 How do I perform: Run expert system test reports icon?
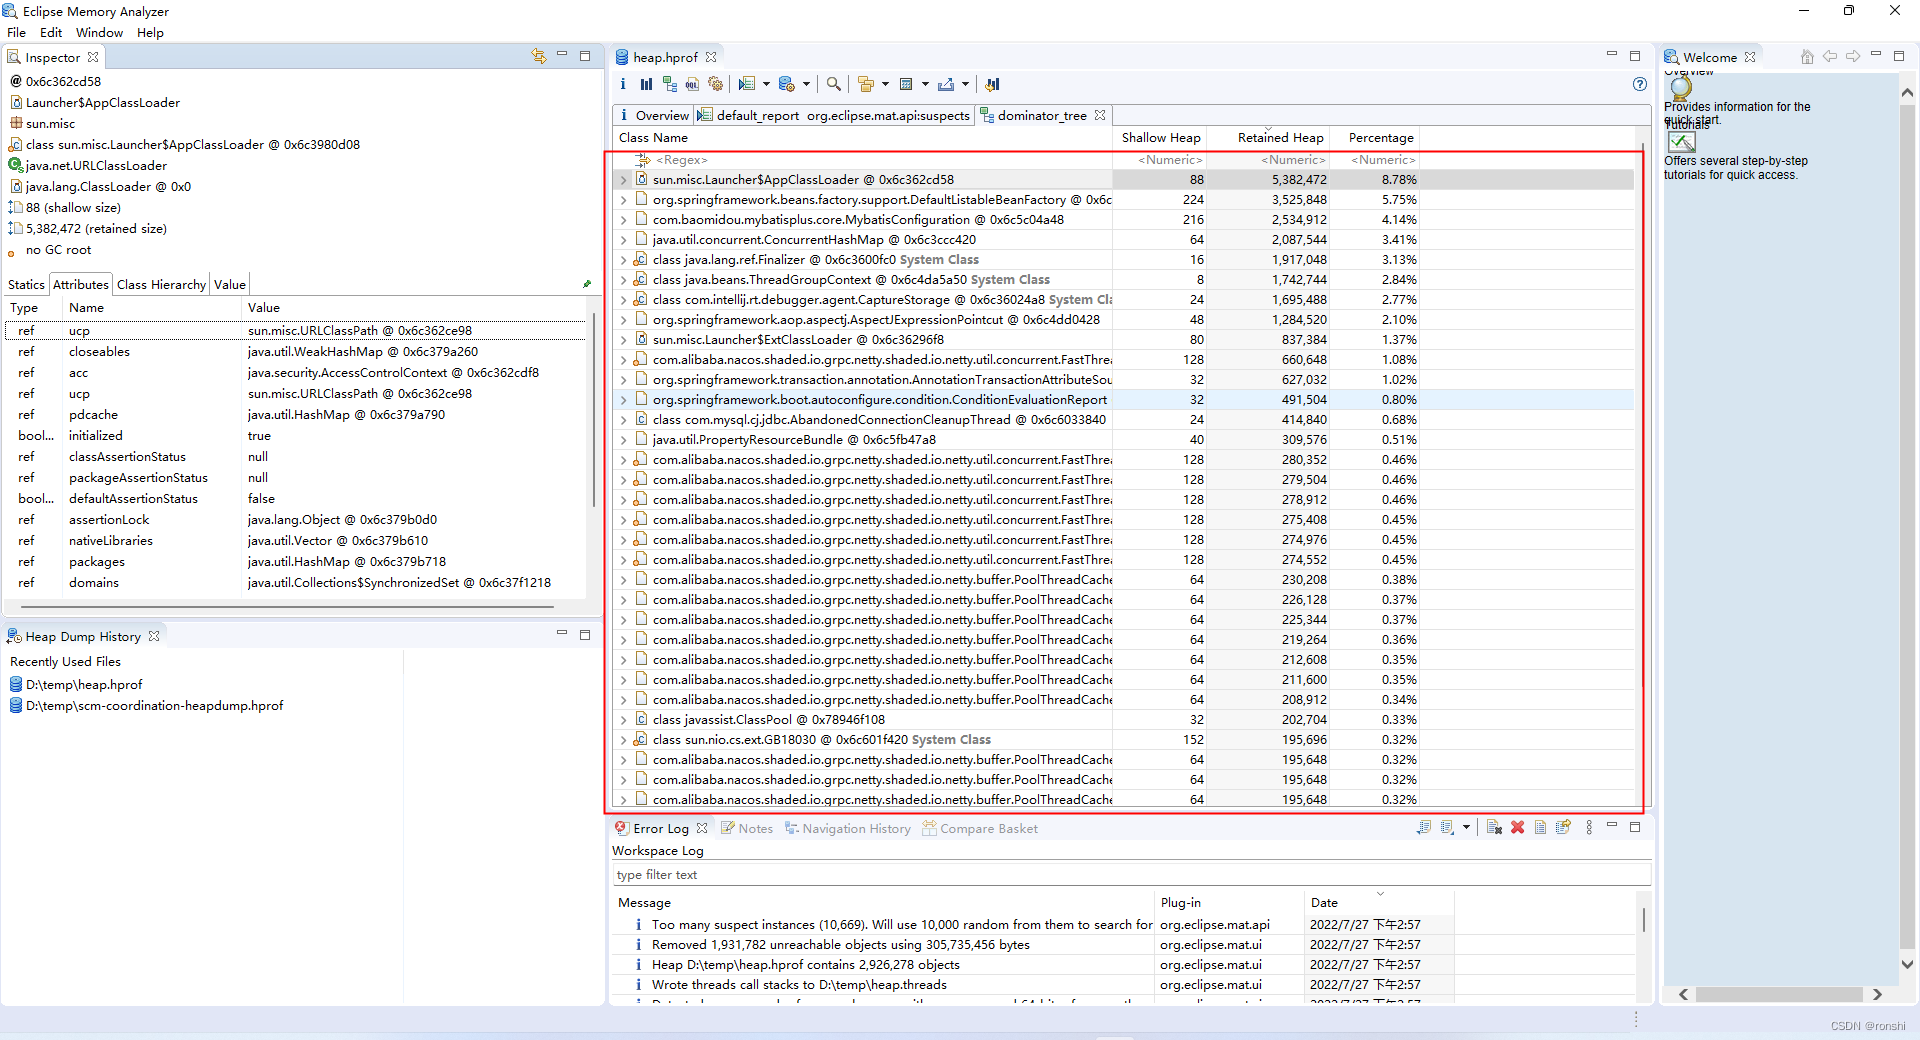pyautogui.click(x=746, y=84)
